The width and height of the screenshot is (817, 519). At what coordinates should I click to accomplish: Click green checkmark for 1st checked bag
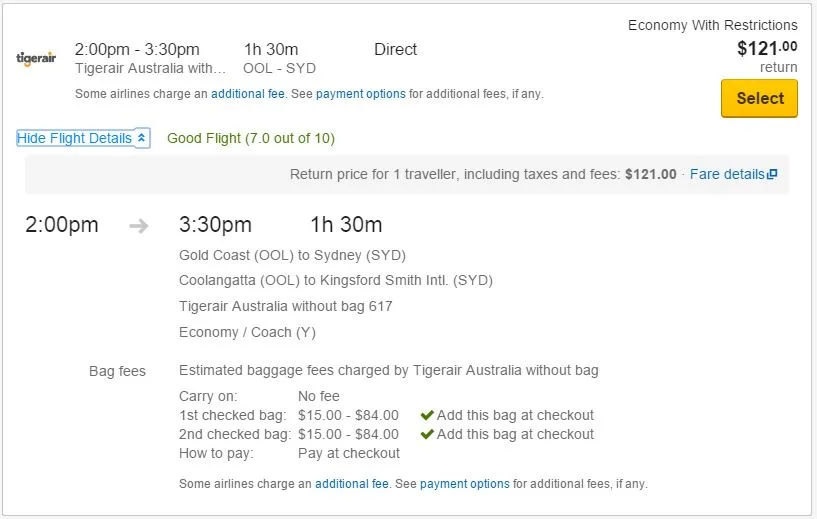pos(427,415)
